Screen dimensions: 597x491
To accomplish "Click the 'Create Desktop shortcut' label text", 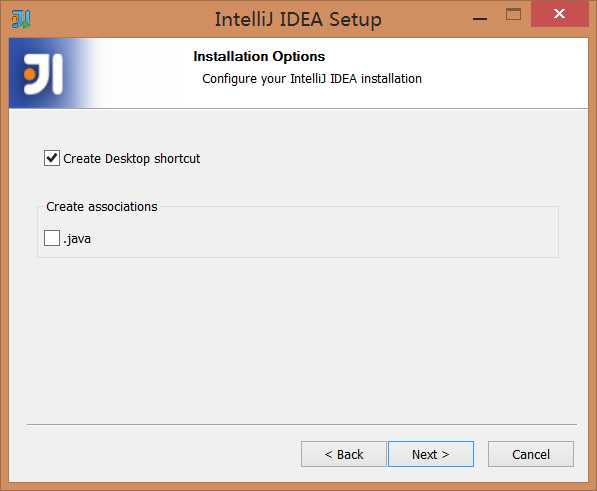I will (x=131, y=158).
